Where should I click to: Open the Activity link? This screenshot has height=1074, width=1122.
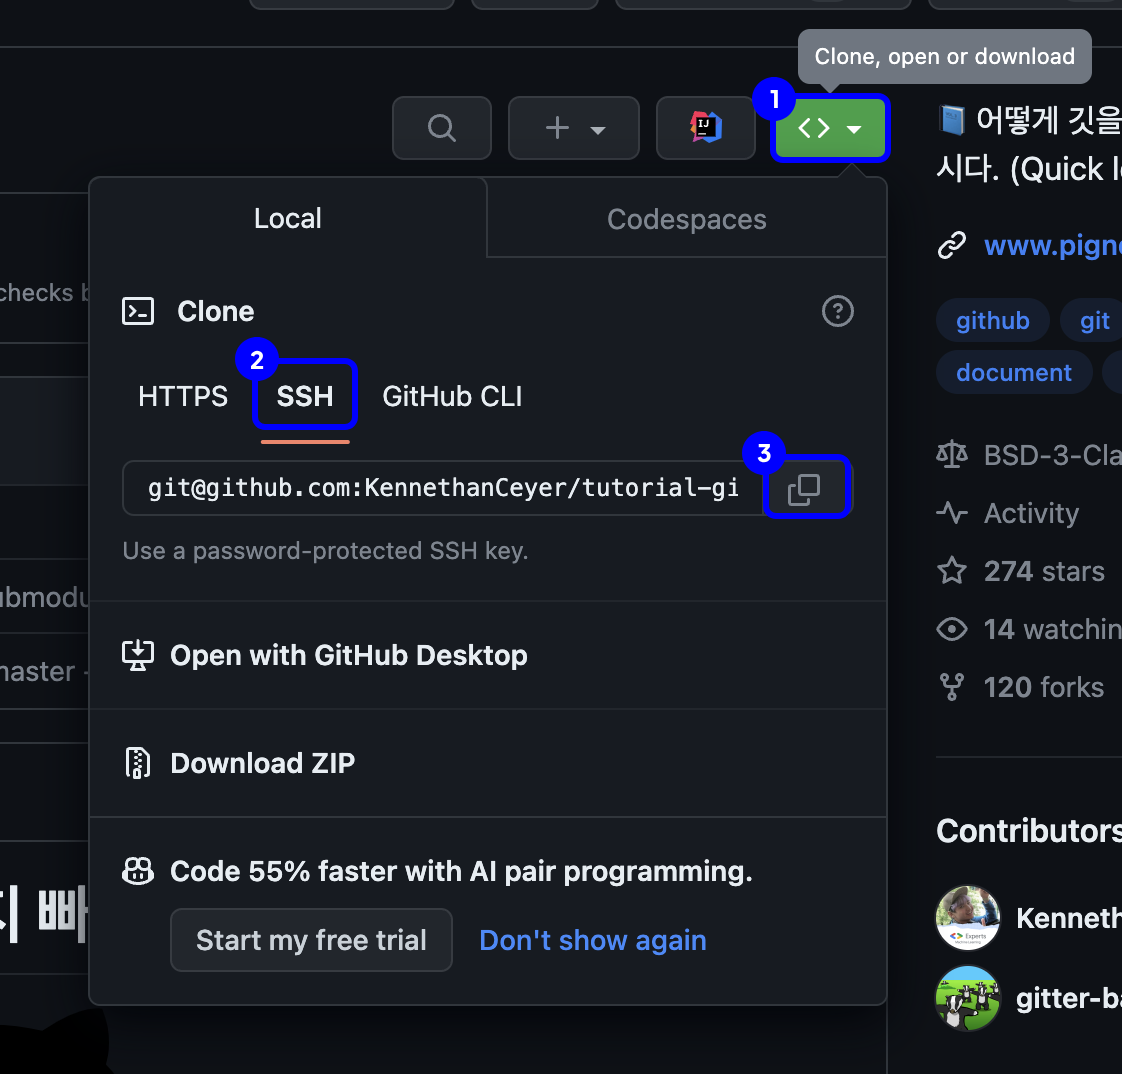(x=1031, y=513)
